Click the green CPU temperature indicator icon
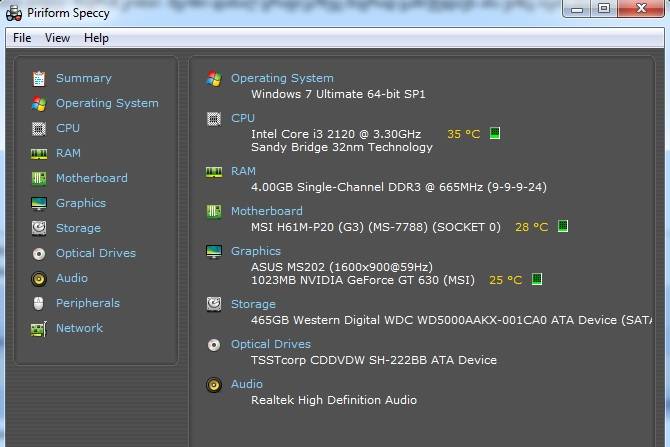The width and height of the screenshot is (670, 447). pyautogui.click(x=495, y=133)
